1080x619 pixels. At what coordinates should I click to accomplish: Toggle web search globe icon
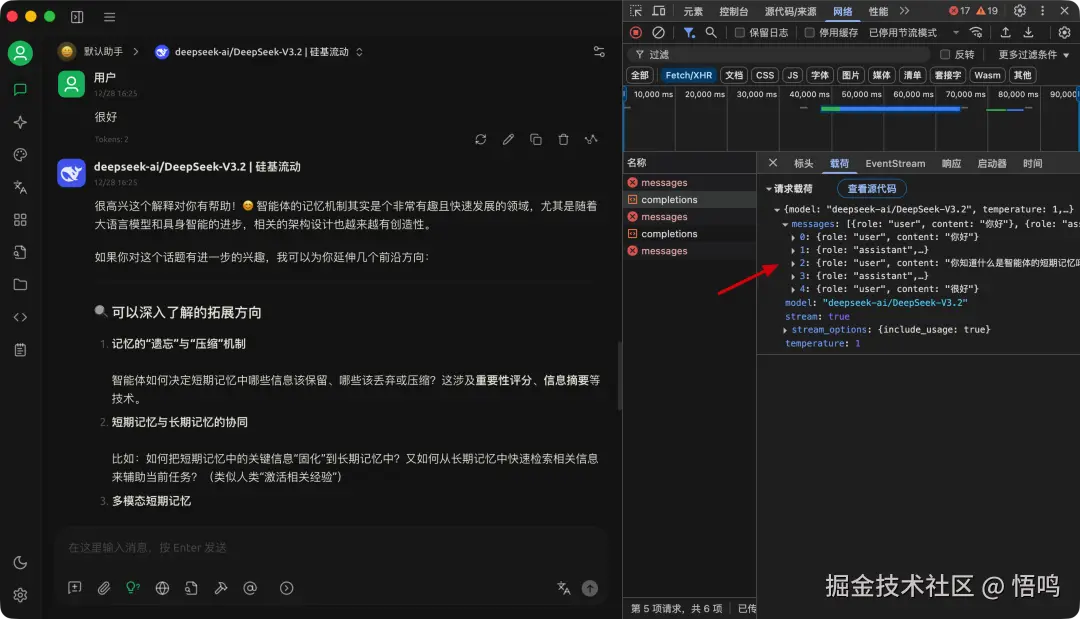coord(163,587)
